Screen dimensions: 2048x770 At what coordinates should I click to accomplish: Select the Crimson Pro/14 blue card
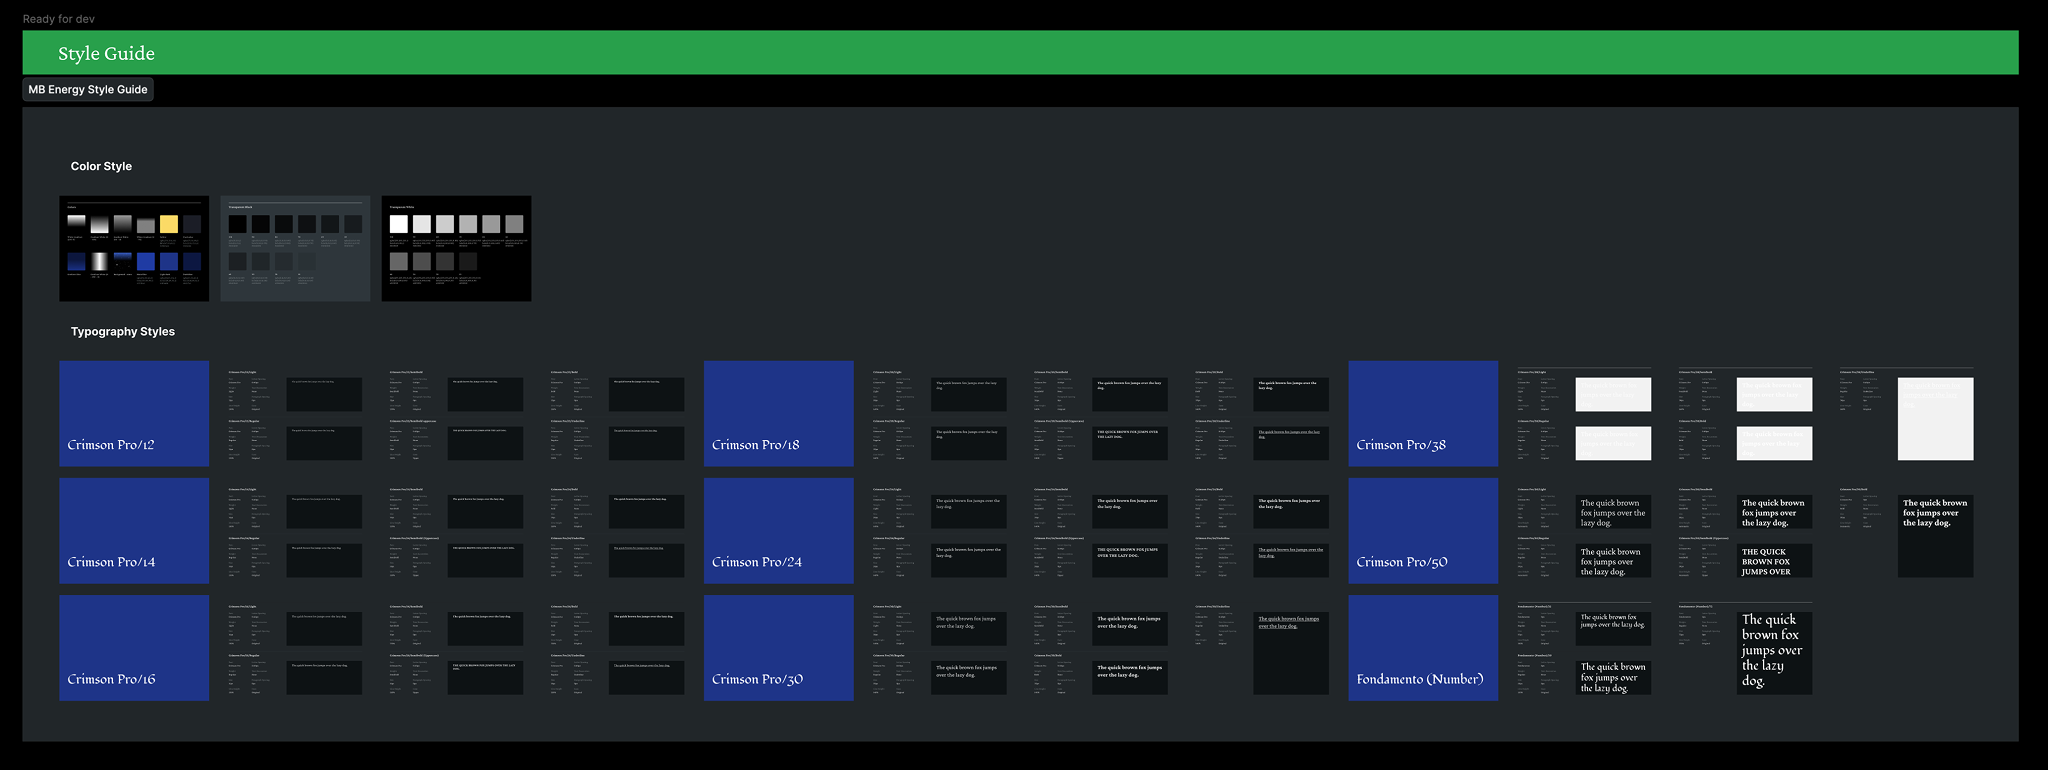134,530
